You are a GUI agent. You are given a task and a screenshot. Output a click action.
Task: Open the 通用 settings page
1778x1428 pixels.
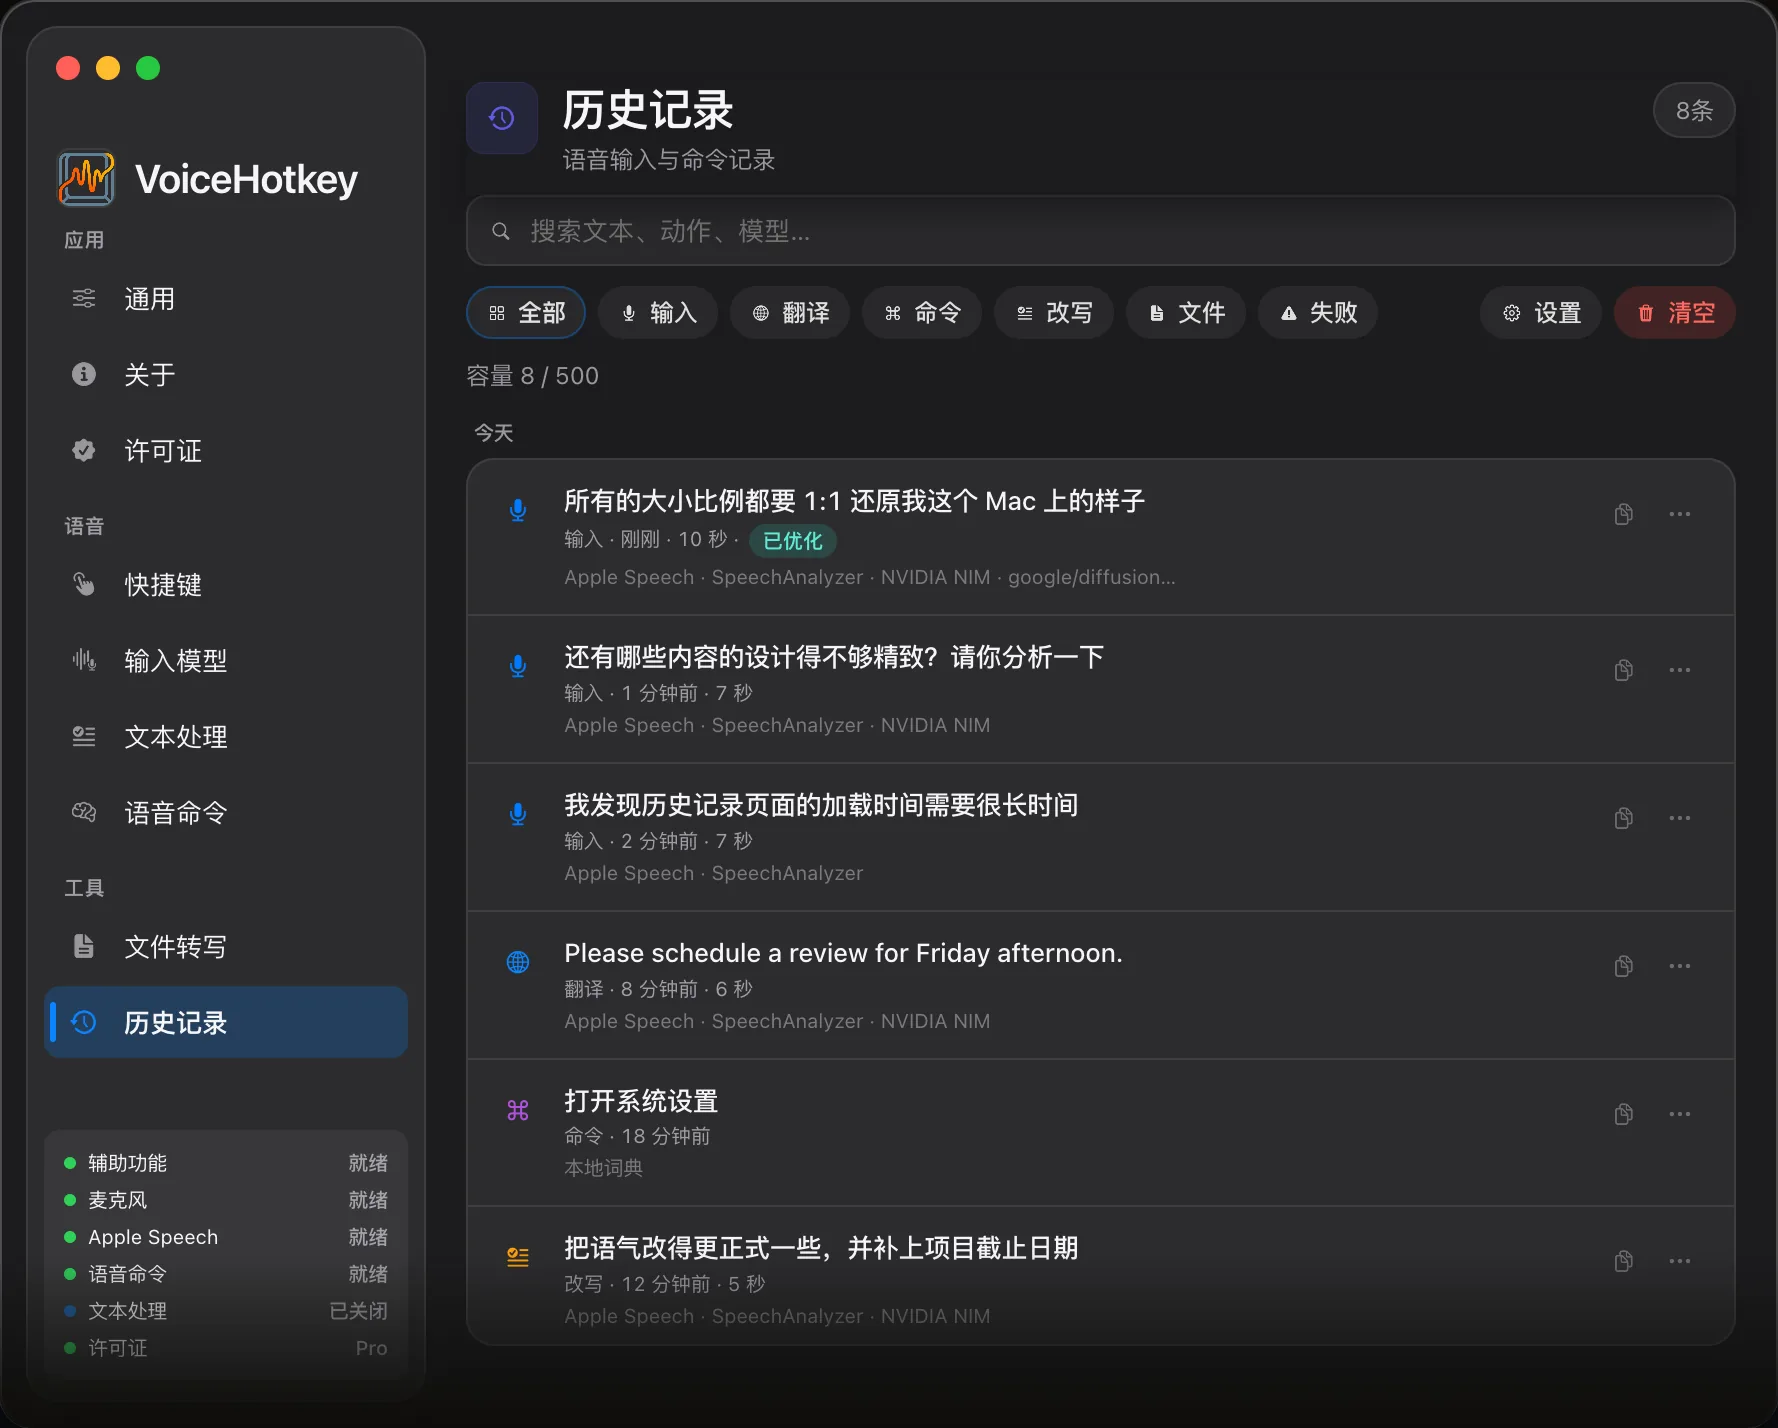[x=226, y=299]
